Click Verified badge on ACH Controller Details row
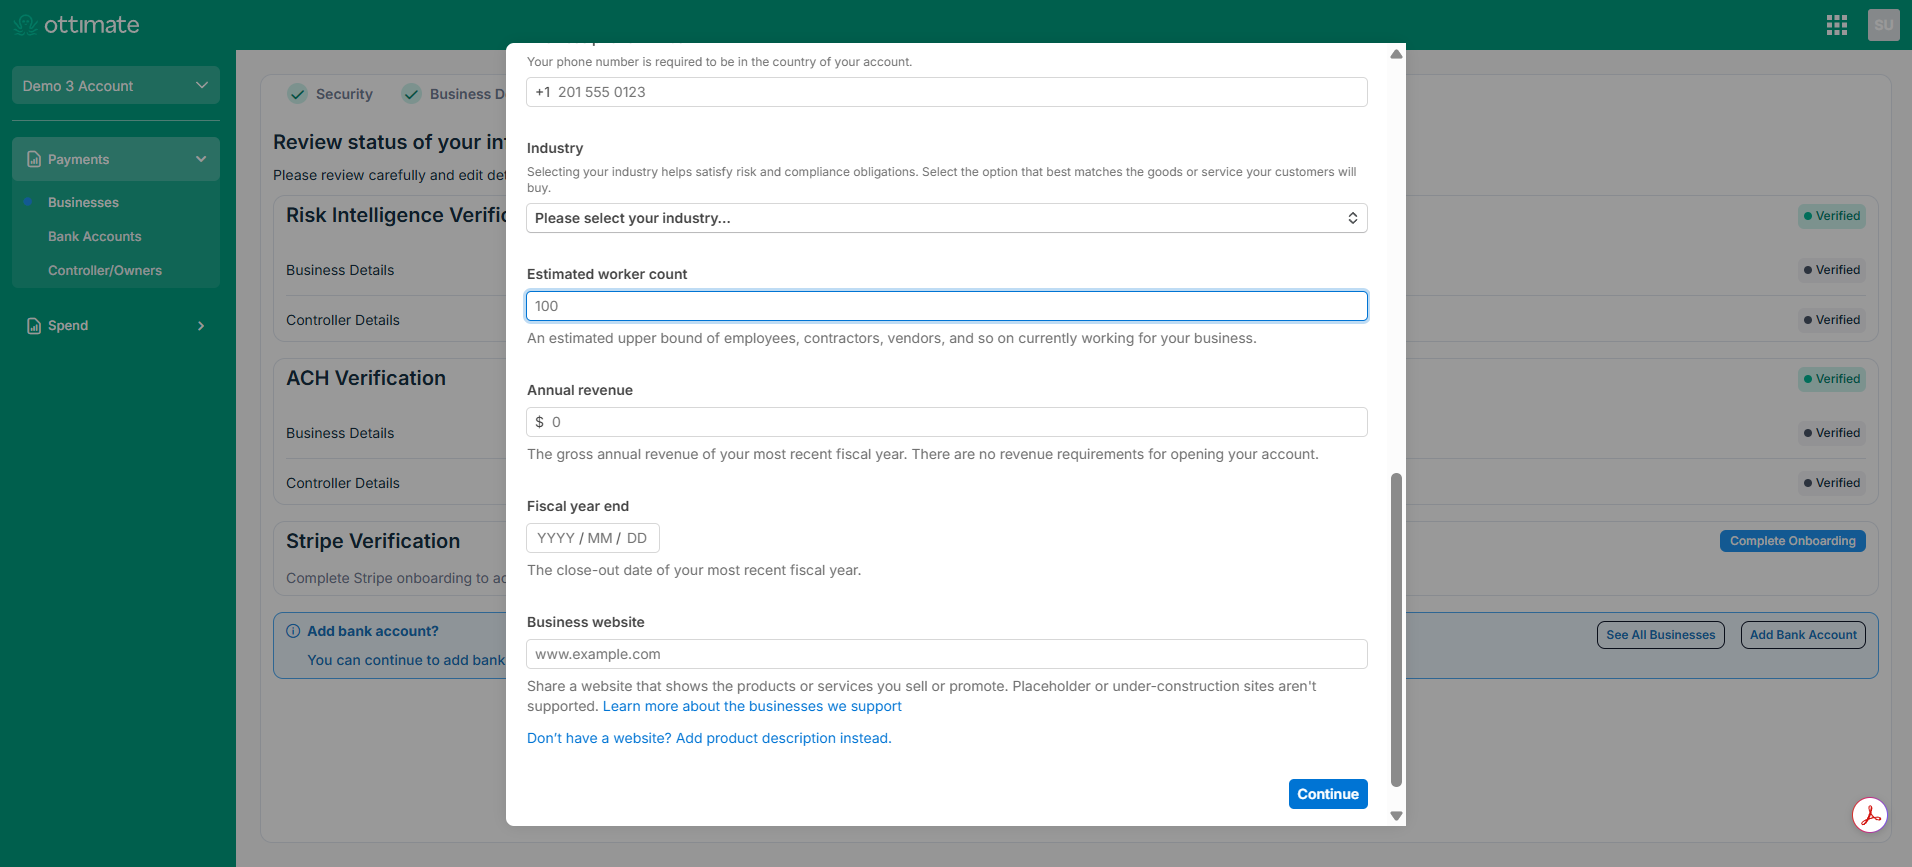 pyautogui.click(x=1831, y=483)
